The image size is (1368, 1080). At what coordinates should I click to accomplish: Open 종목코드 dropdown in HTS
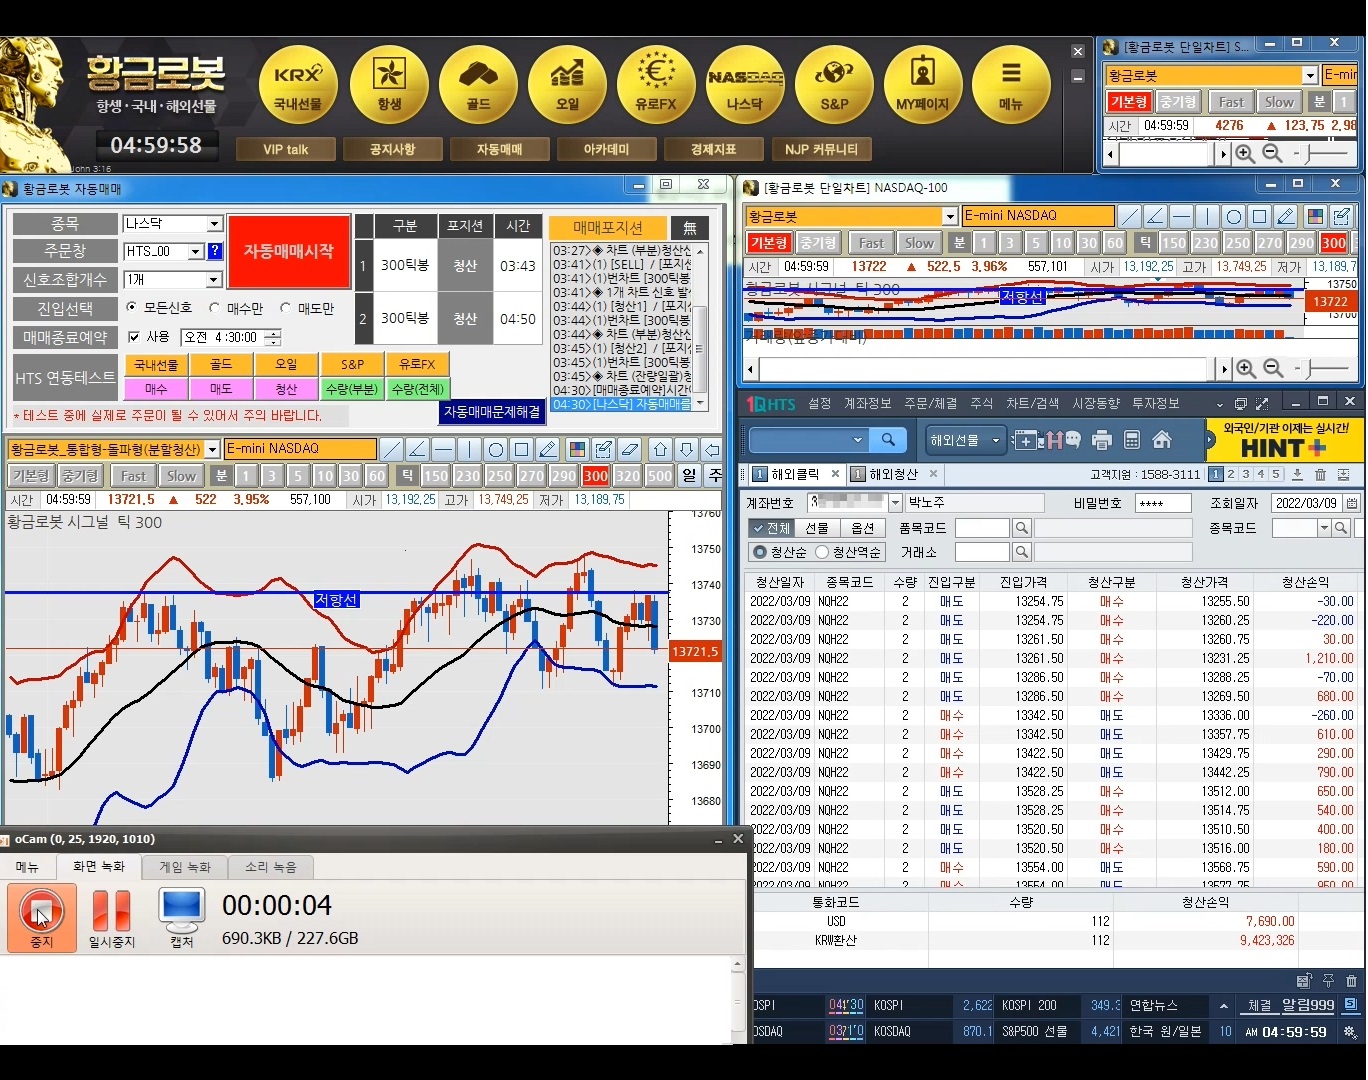(1324, 528)
